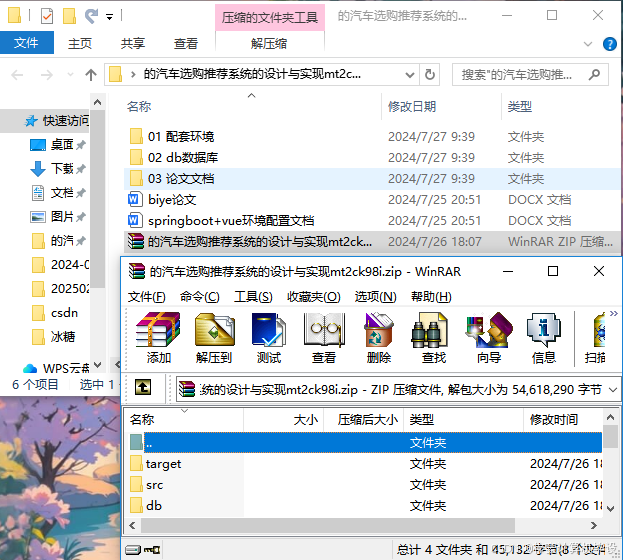
Task: Click the Extract To (解压到) icon
Action: coord(214,338)
